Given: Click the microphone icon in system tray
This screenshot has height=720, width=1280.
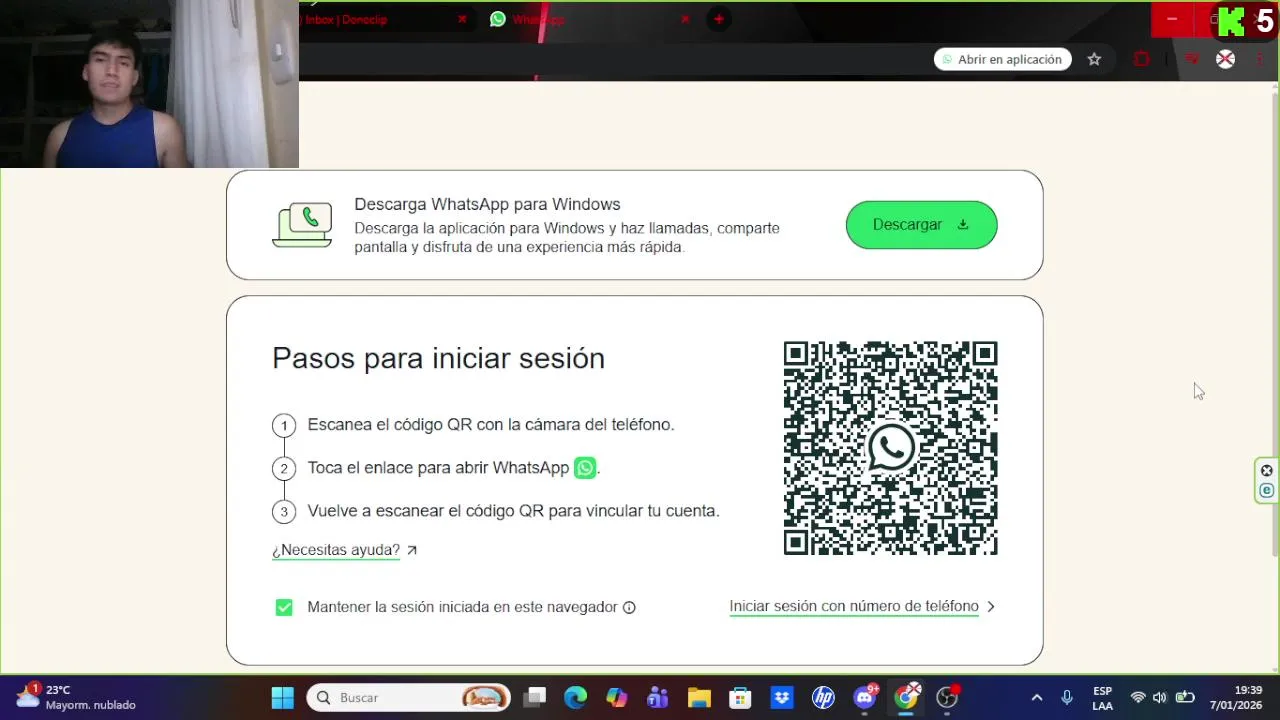Looking at the screenshot, I should pyautogui.click(x=1067, y=697).
